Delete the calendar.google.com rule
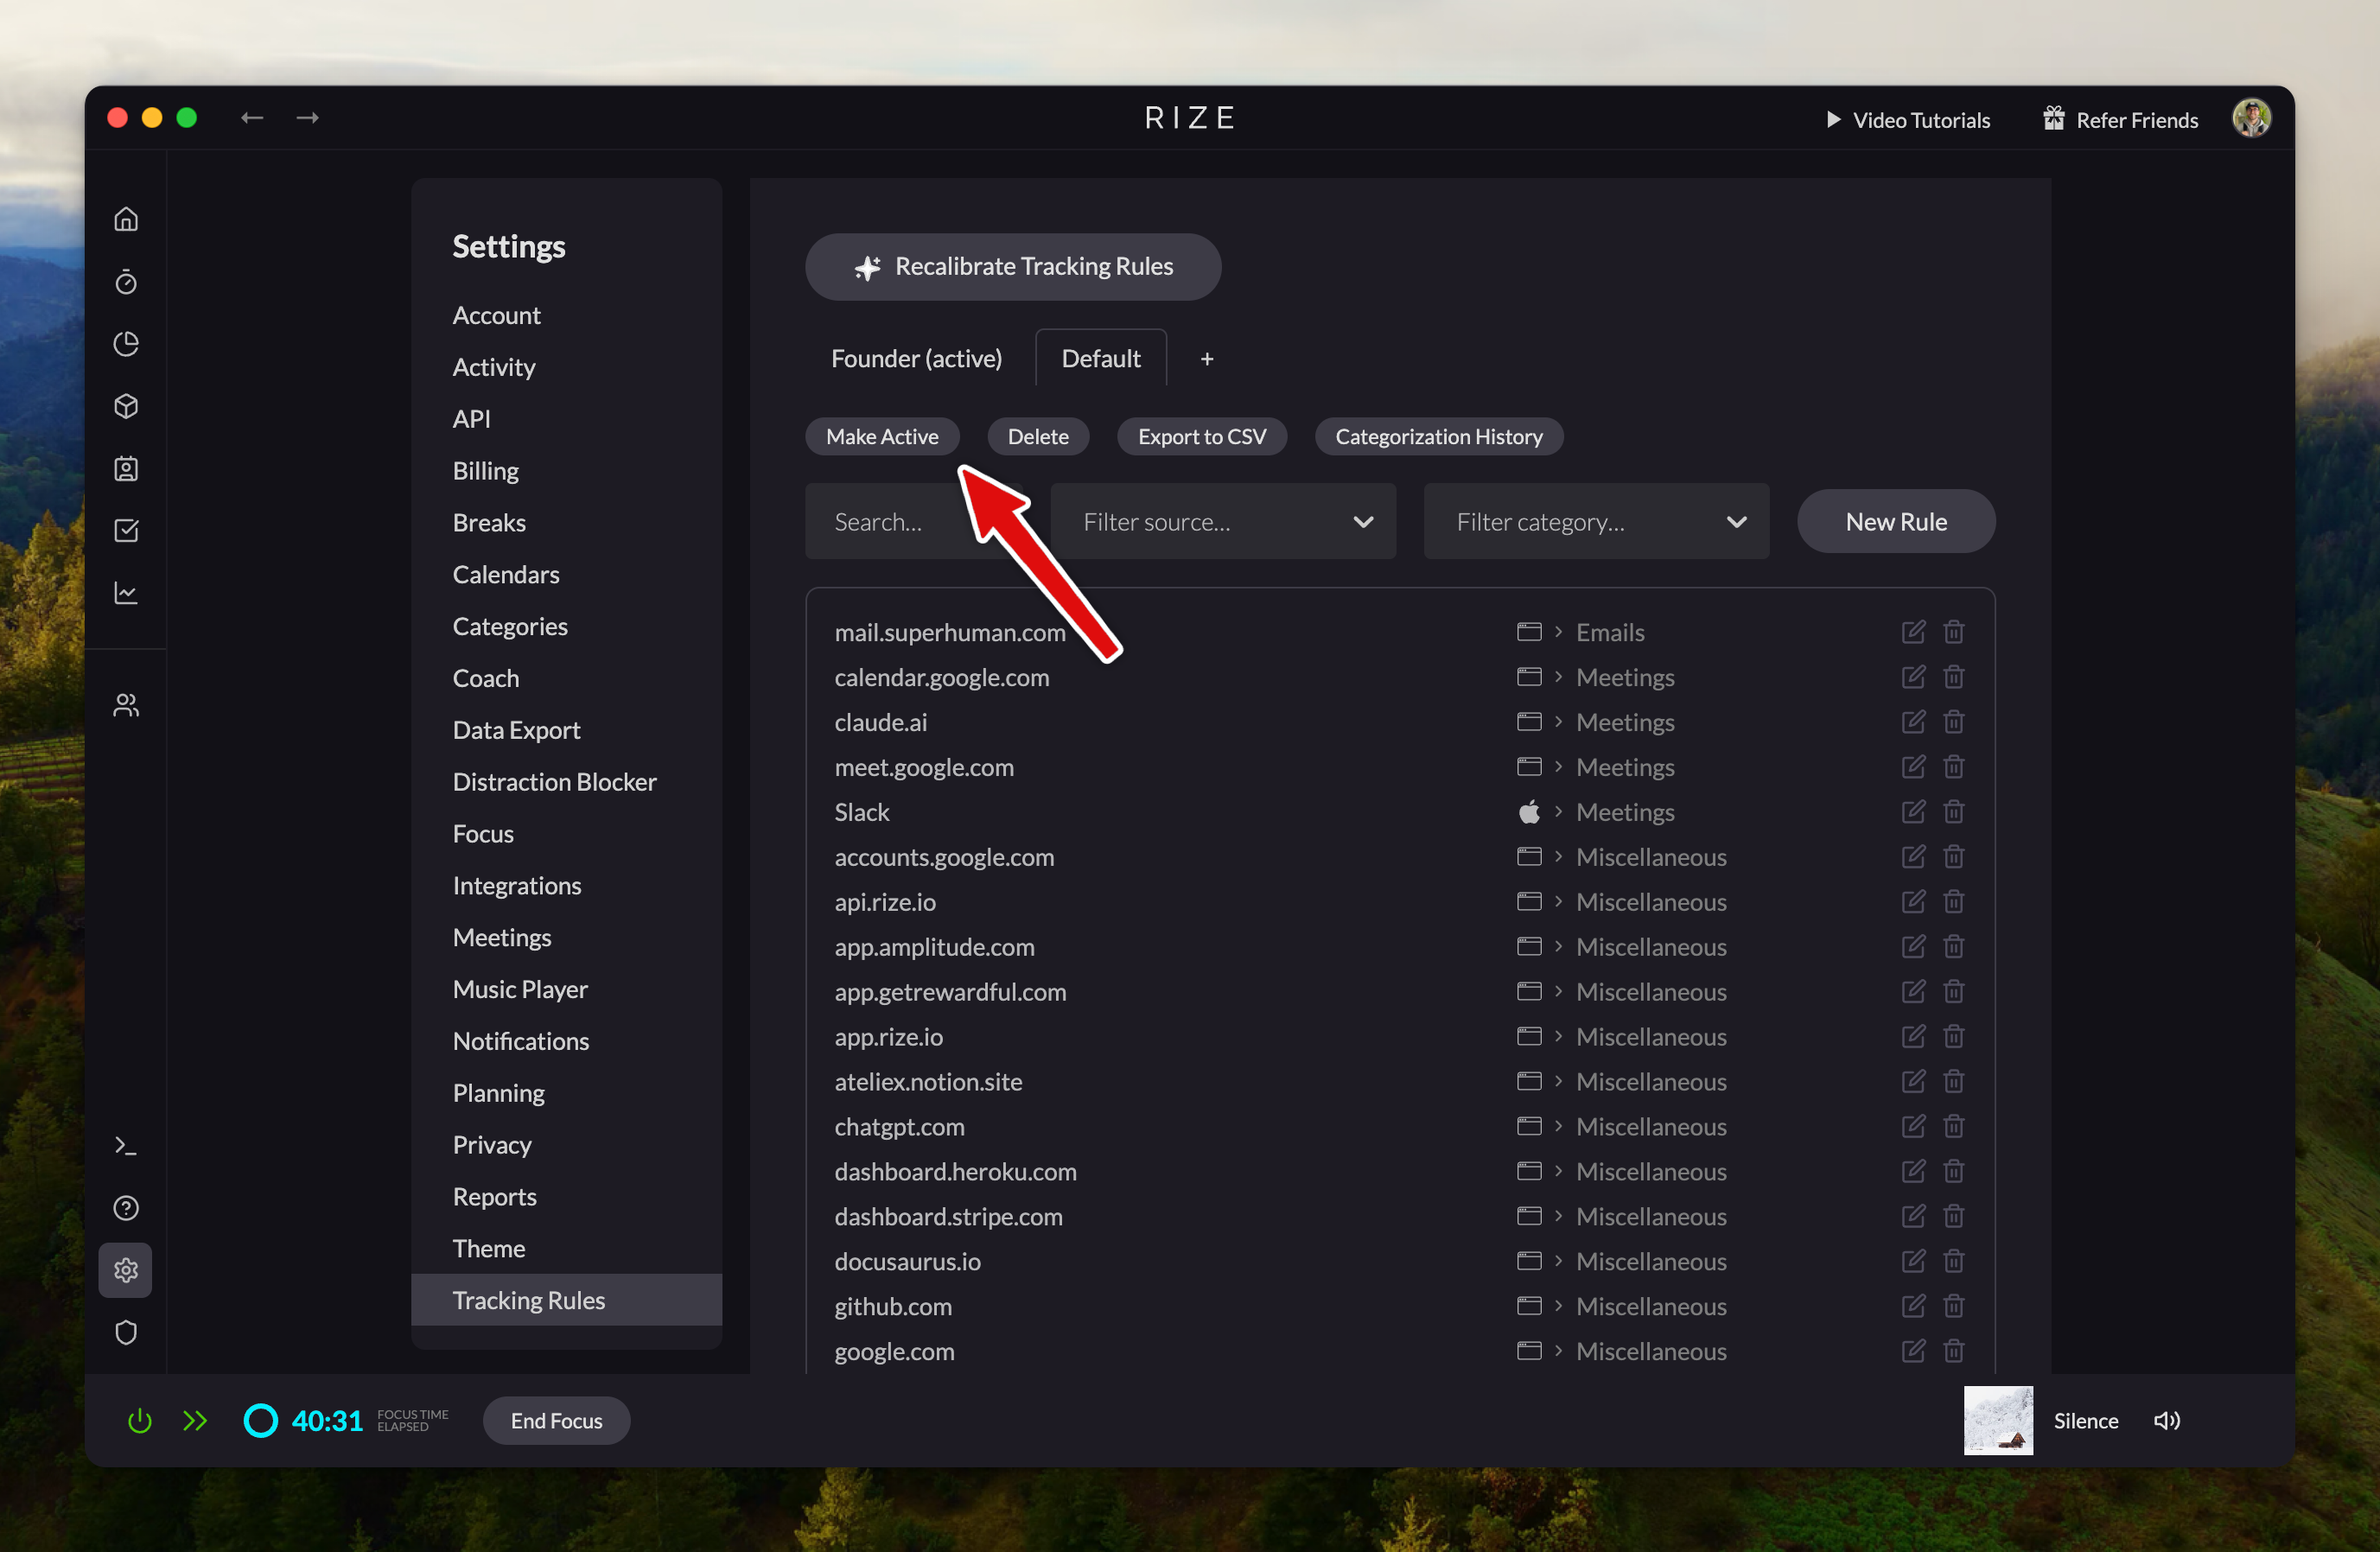Screen dimensions: 2380x1552 (1953, 677)
